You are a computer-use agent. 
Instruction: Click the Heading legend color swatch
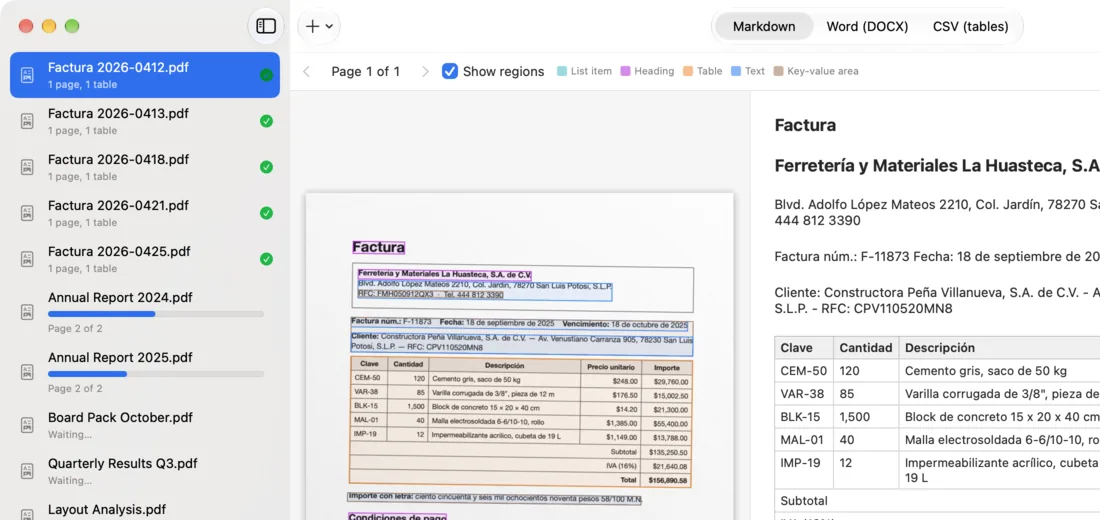625,71
